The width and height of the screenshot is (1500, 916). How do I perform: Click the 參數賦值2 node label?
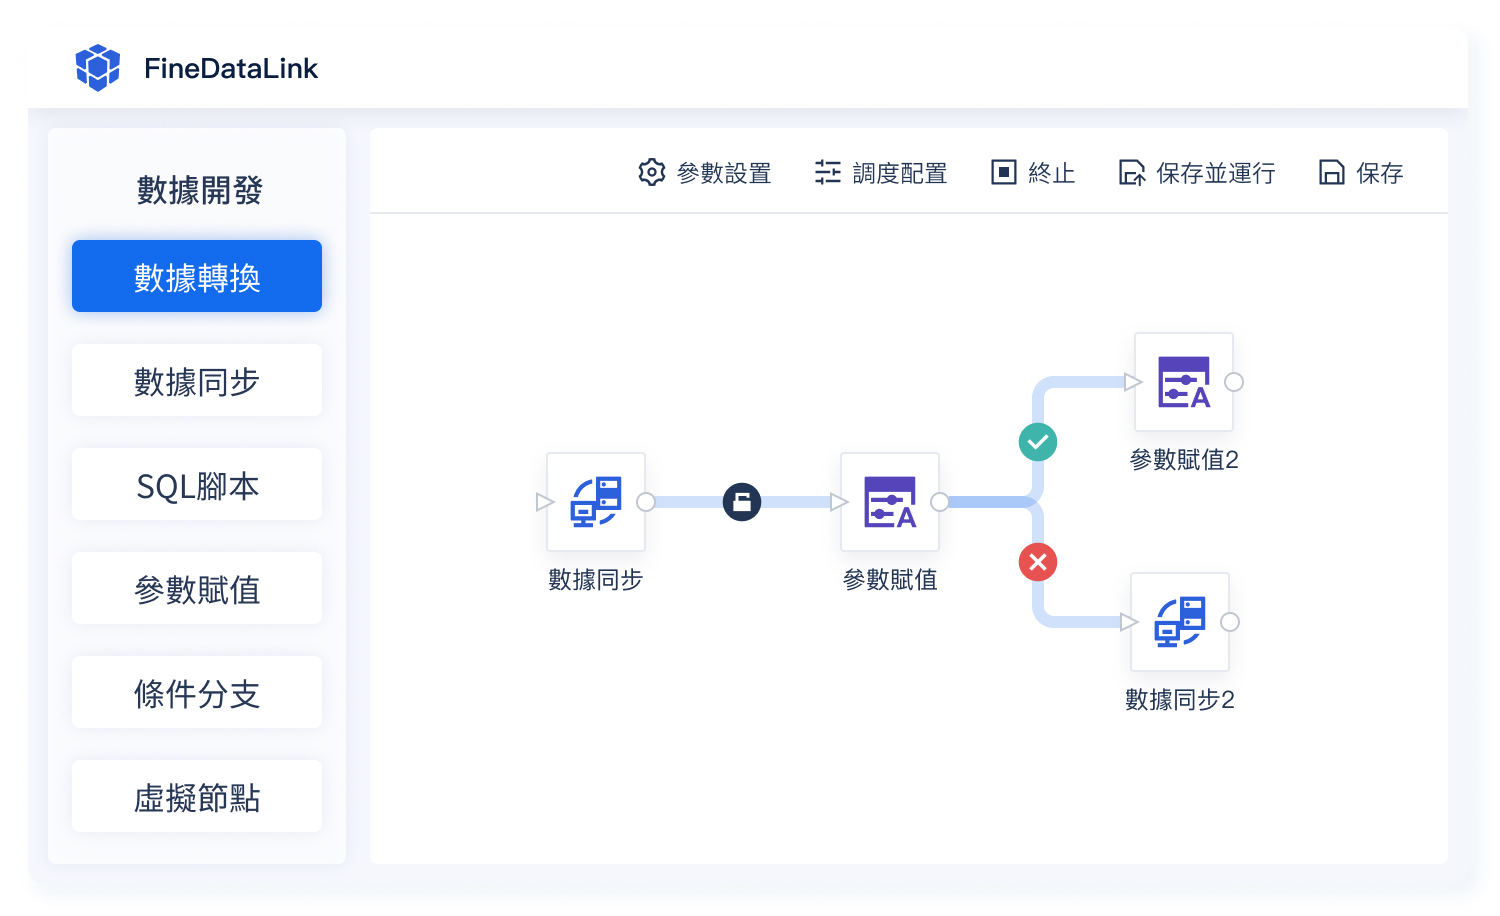pos(1184,460)
